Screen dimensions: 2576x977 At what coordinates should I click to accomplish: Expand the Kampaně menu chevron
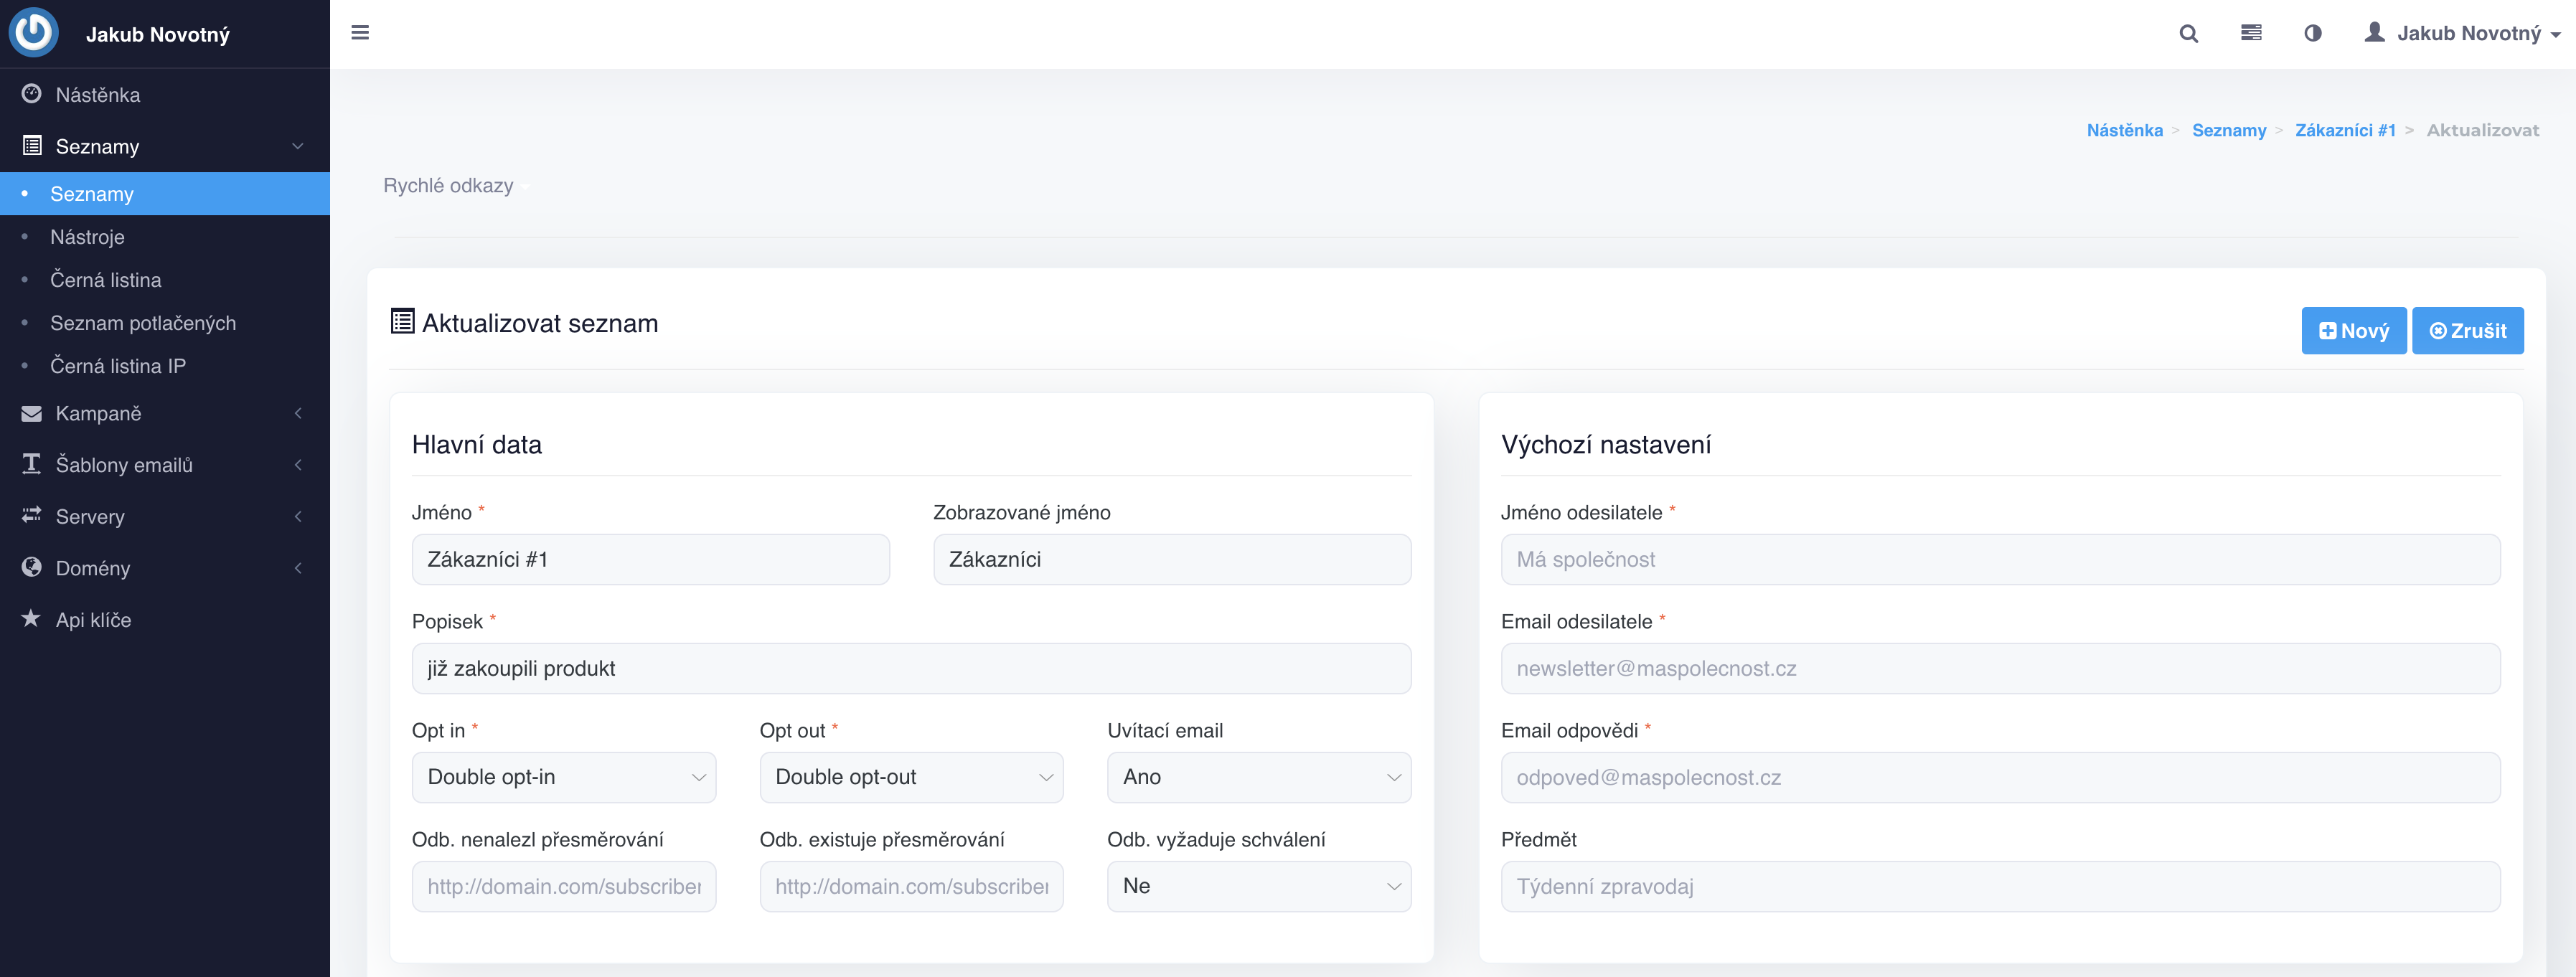(297, 413)
